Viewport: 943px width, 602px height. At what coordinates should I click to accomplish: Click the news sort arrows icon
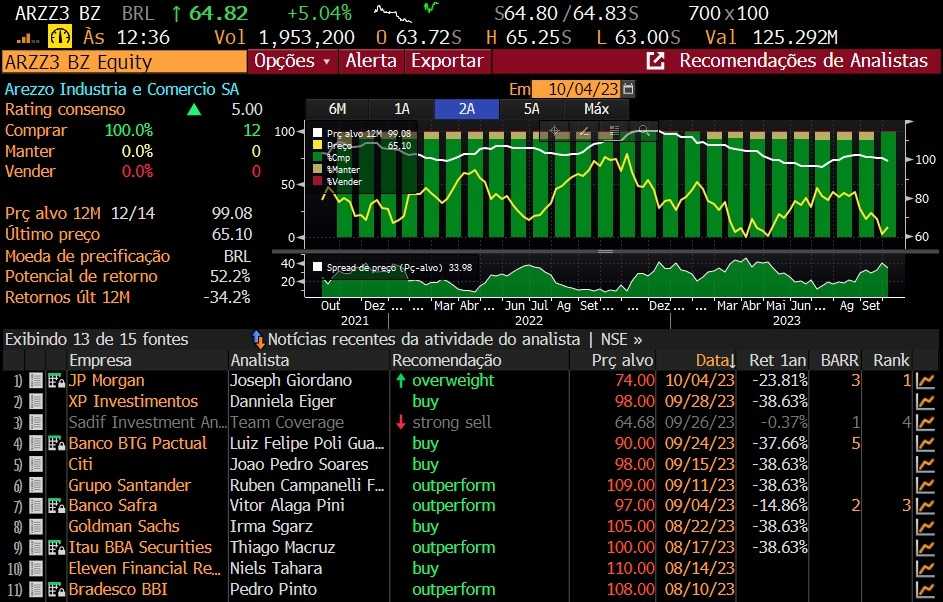(258, 340)
